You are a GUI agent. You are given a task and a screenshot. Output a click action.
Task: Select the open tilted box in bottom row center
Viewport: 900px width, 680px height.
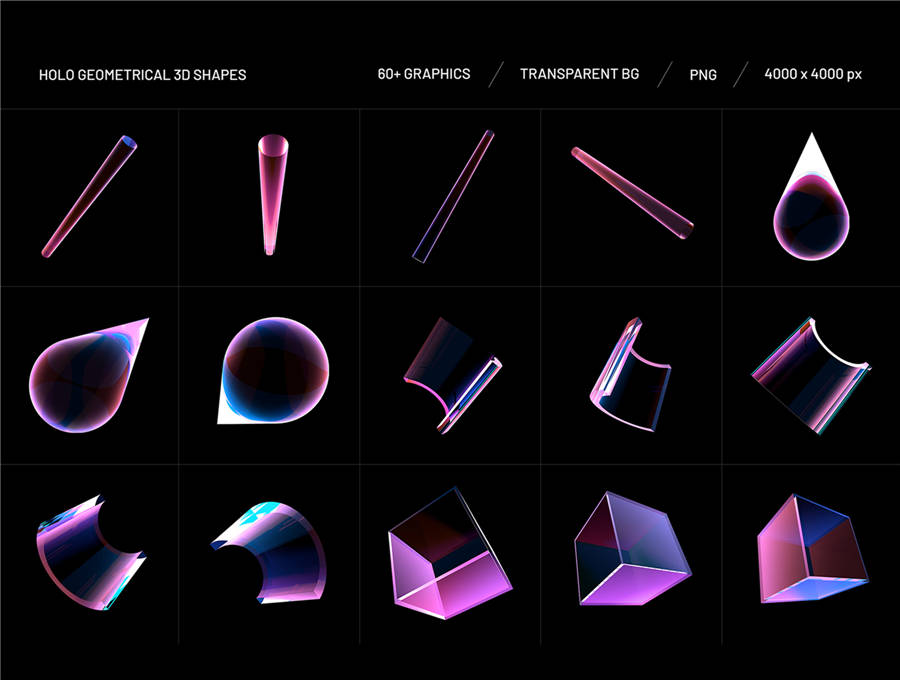point(447,553)
